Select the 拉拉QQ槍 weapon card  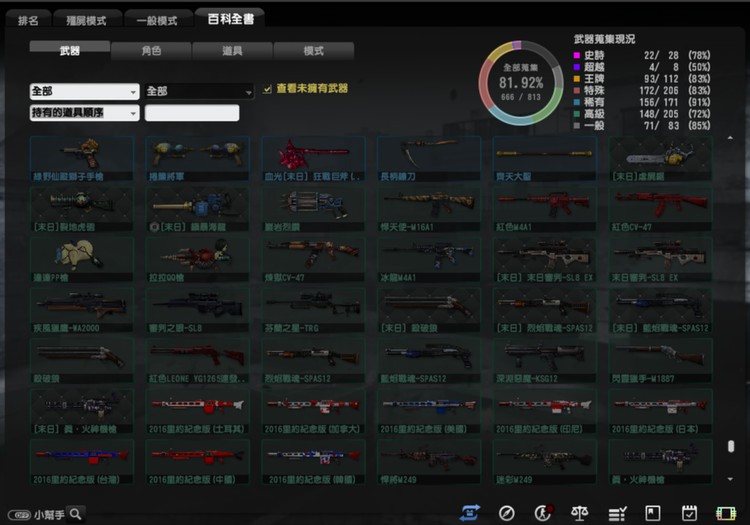click(198, 260)
